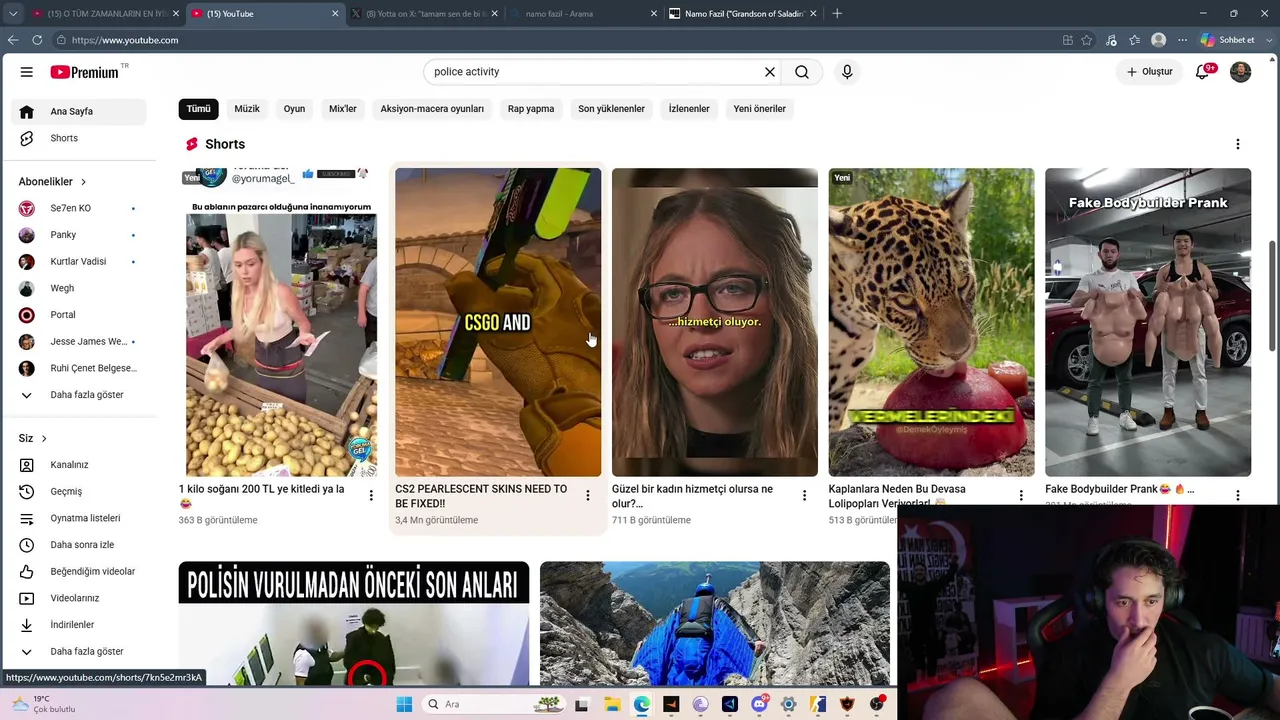Click the Oluştur create button
1280x720 pixels.
point(1149,72)
